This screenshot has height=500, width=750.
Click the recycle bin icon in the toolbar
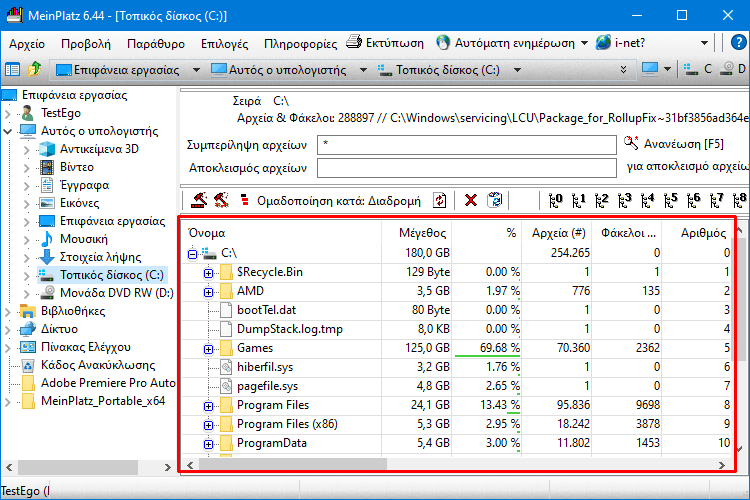495,200
